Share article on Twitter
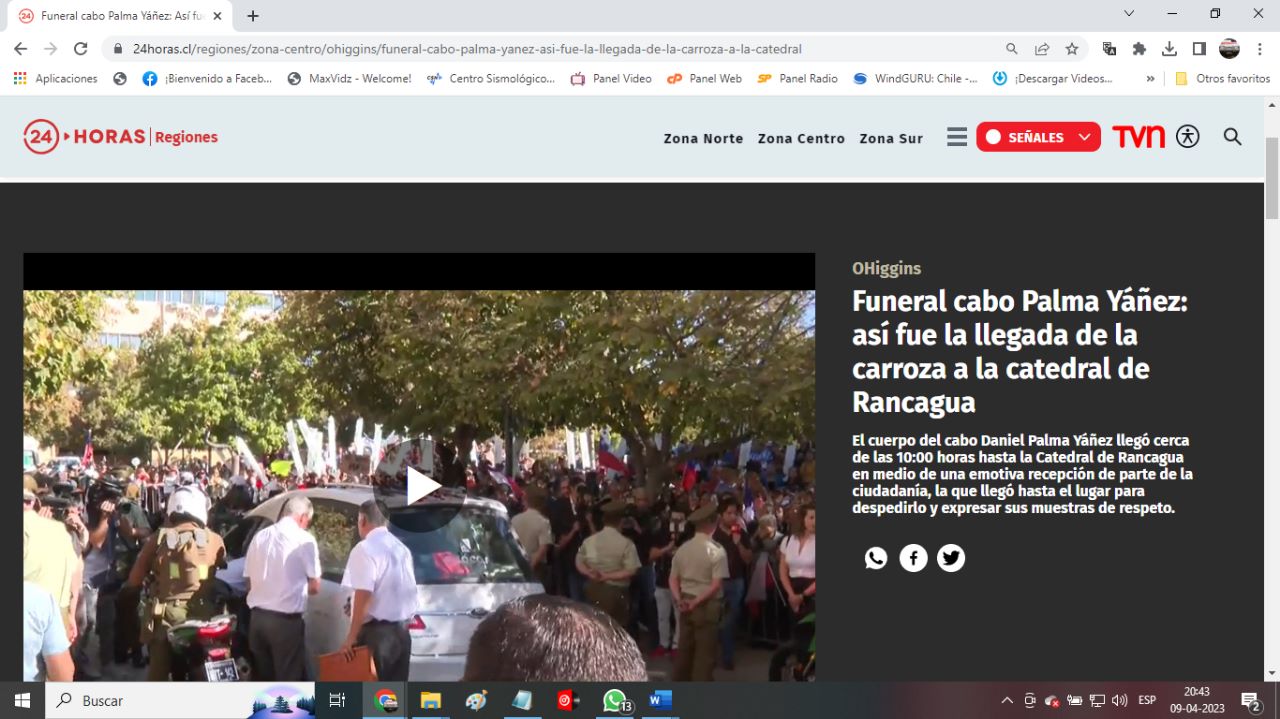 click(951, 558)
